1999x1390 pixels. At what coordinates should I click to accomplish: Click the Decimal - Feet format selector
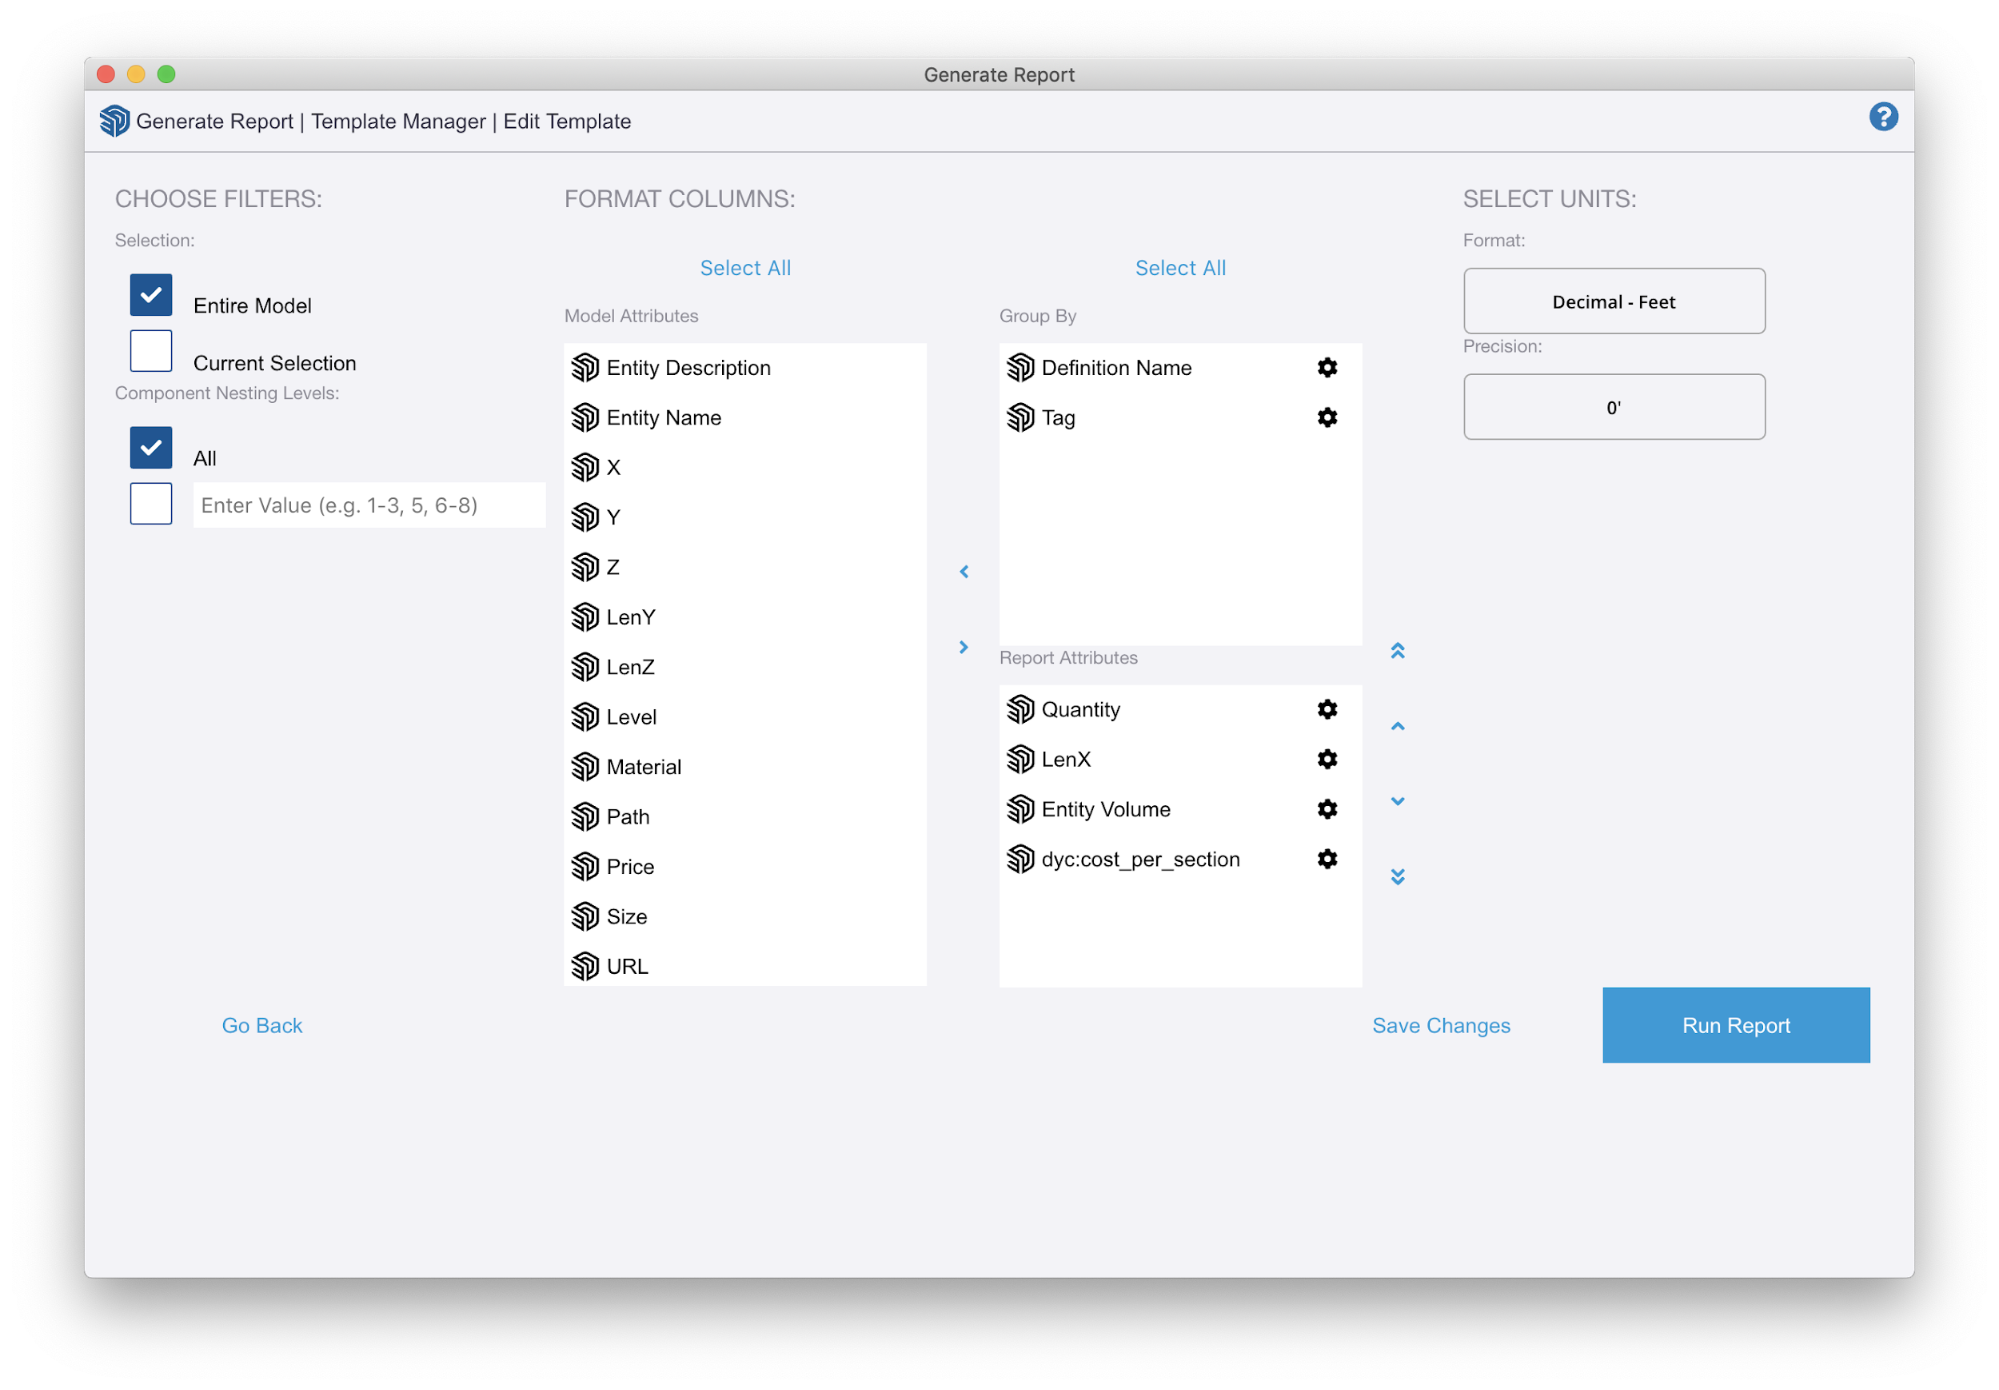[x=1613, y=301]
